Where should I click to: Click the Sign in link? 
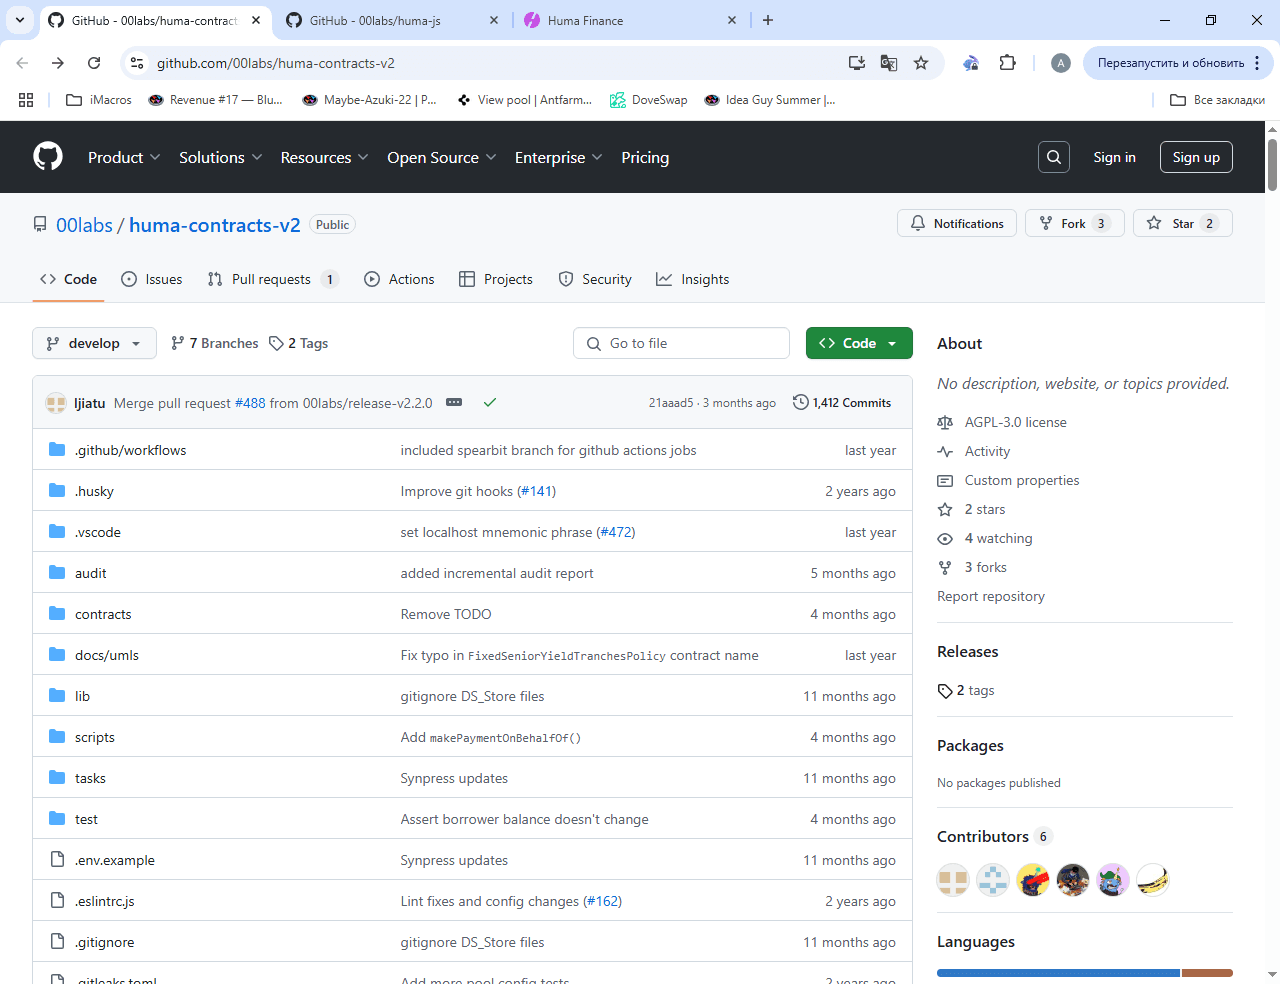point(1114,157)
